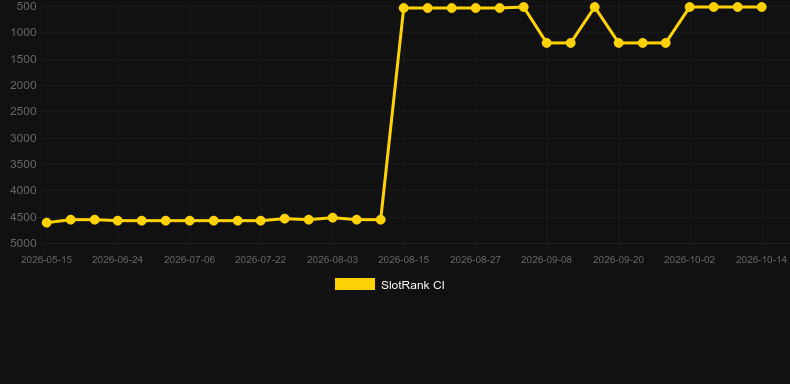
Task: Click the x-axis label 2026-07-06
Action: tap(189, 260)
